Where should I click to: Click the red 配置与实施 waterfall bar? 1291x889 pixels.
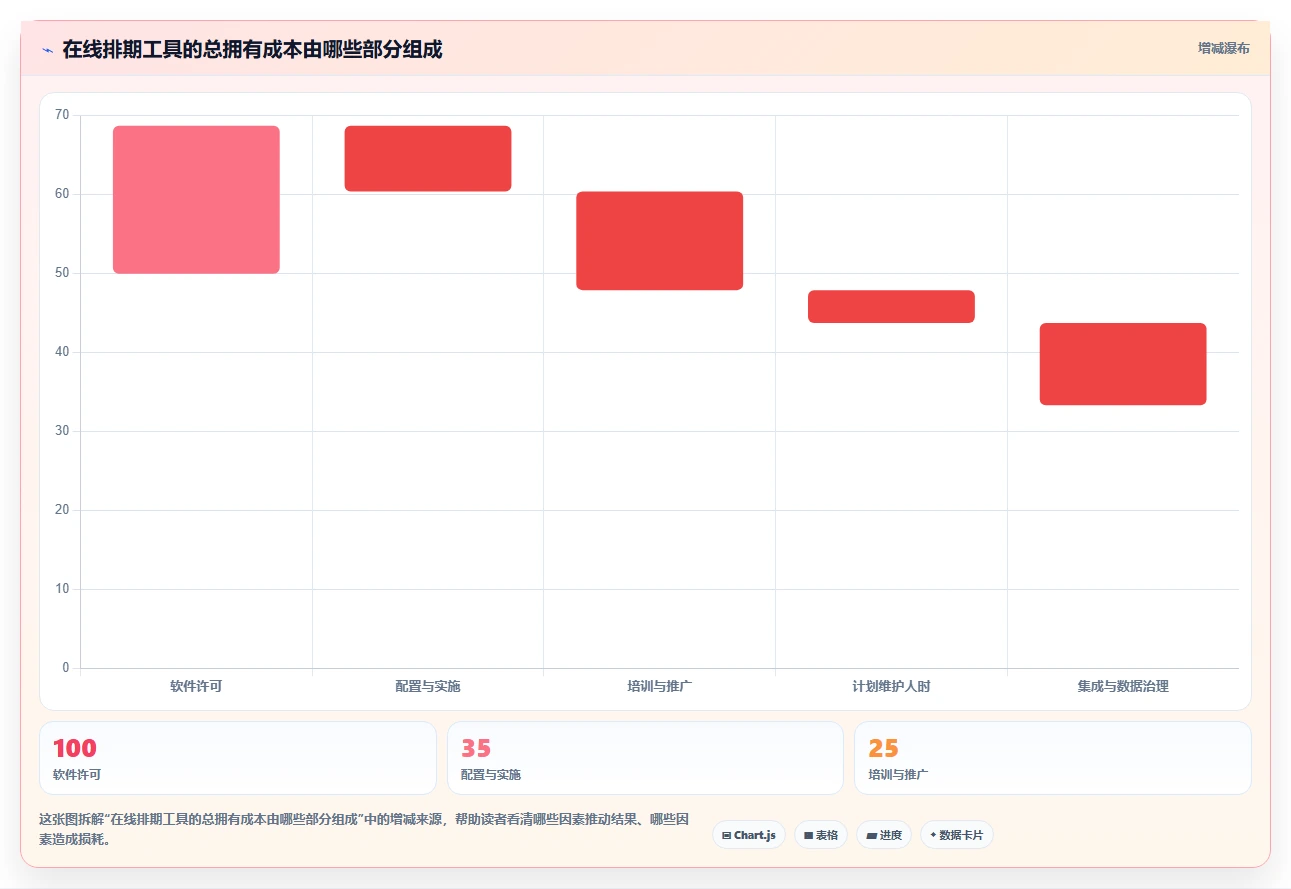tap(428, 159)
